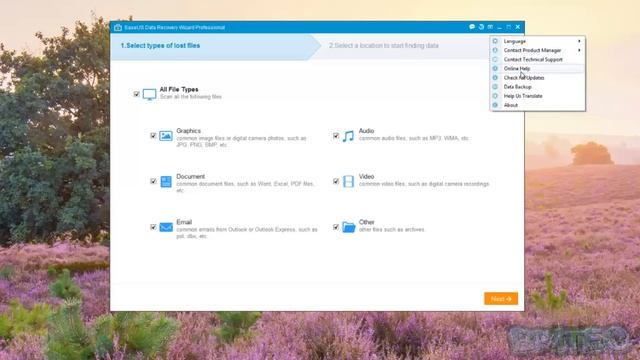Click the orange Next button

pyautogui.click(x=501, y=299)
